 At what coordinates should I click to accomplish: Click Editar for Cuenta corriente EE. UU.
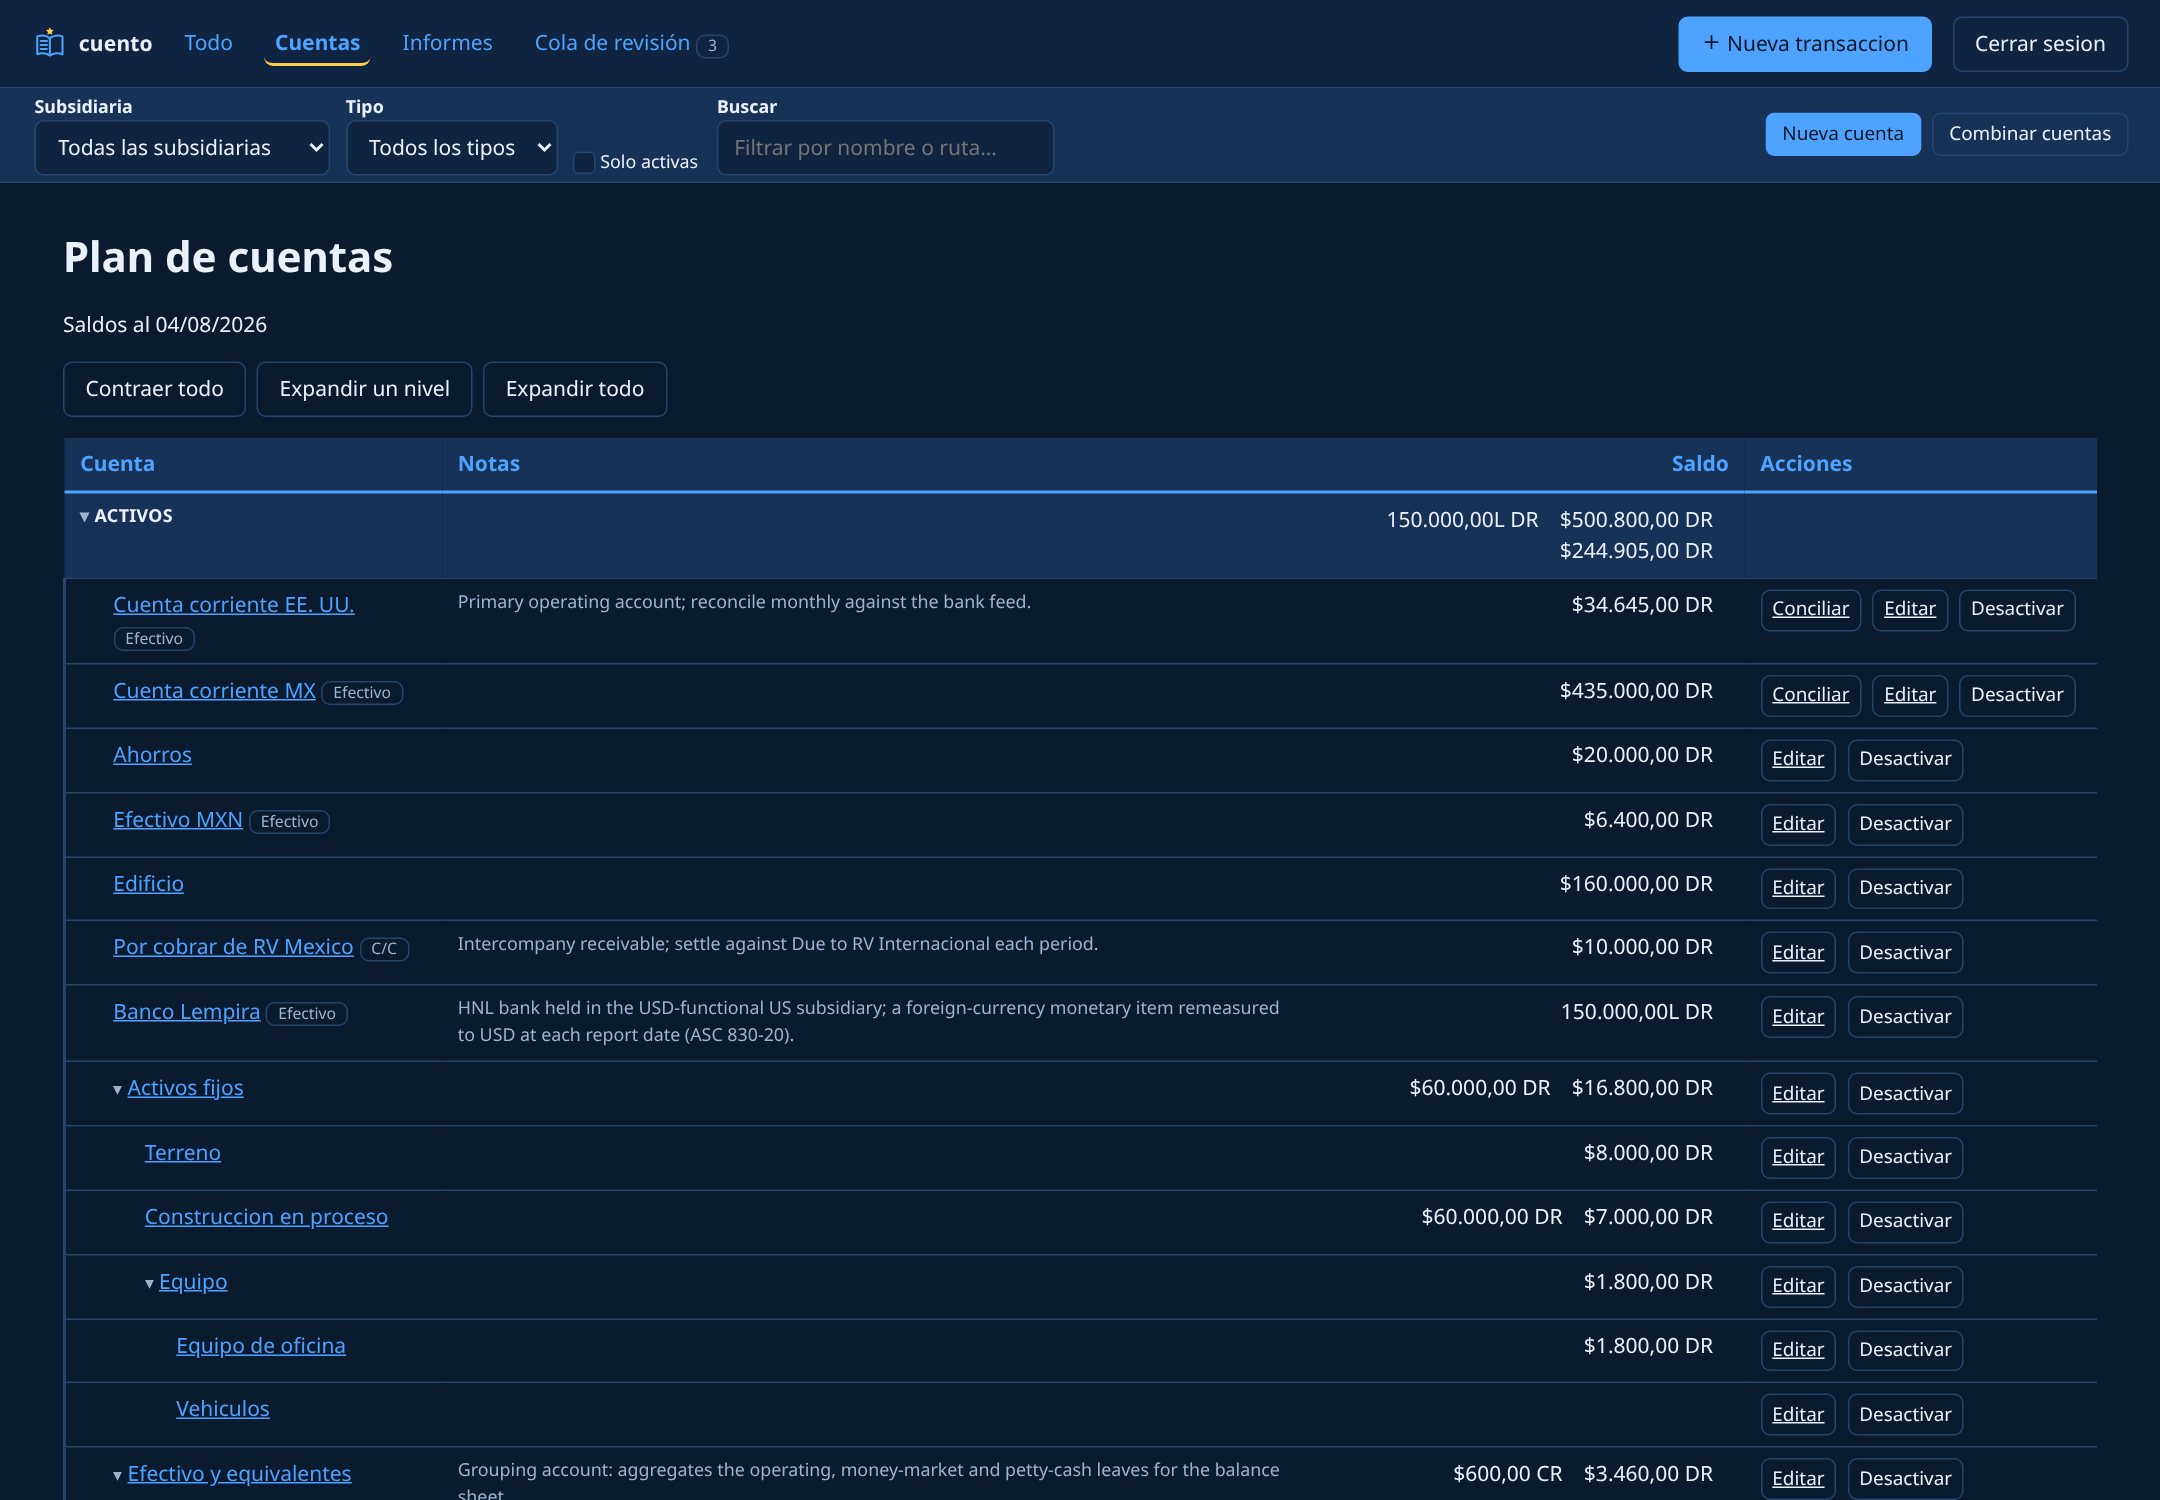[1909, 609]
